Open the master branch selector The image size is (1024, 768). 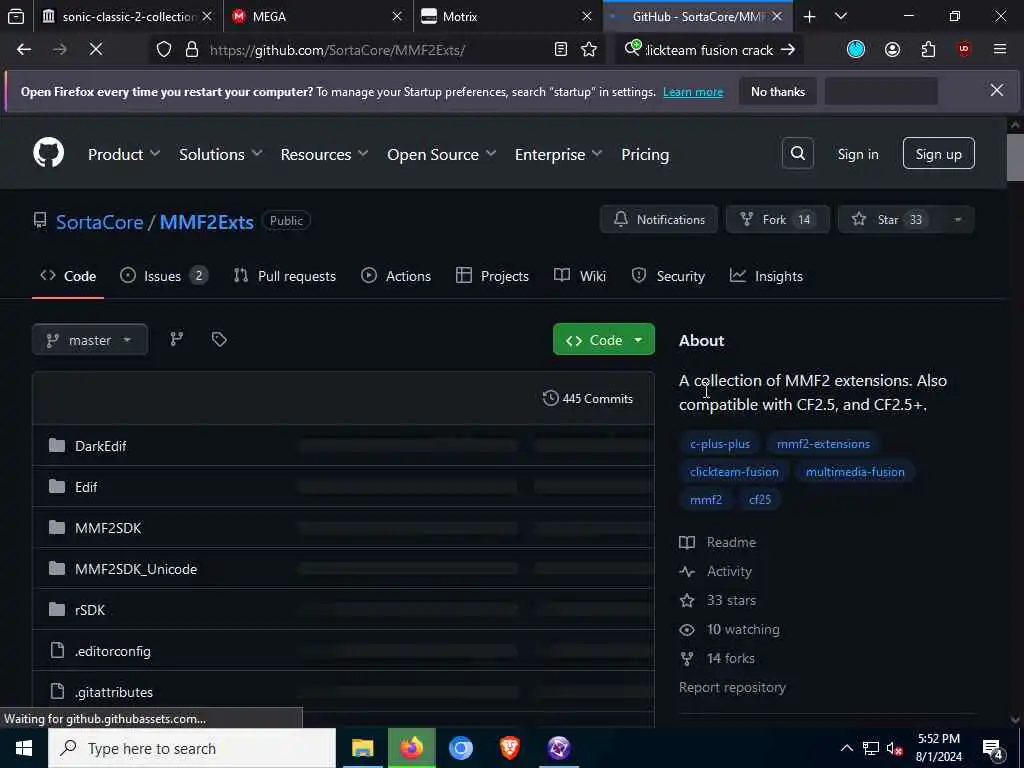coord(89,340)
